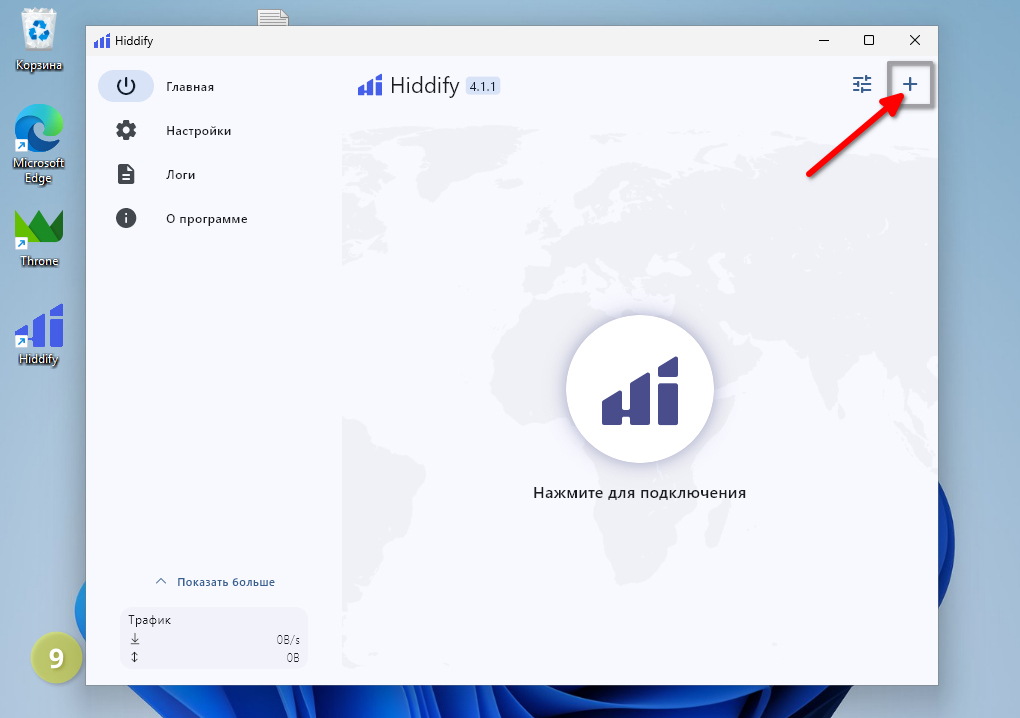Screen dimensions: 1020x718
Task: Expand Показать больше section
Action: point(215,582)
